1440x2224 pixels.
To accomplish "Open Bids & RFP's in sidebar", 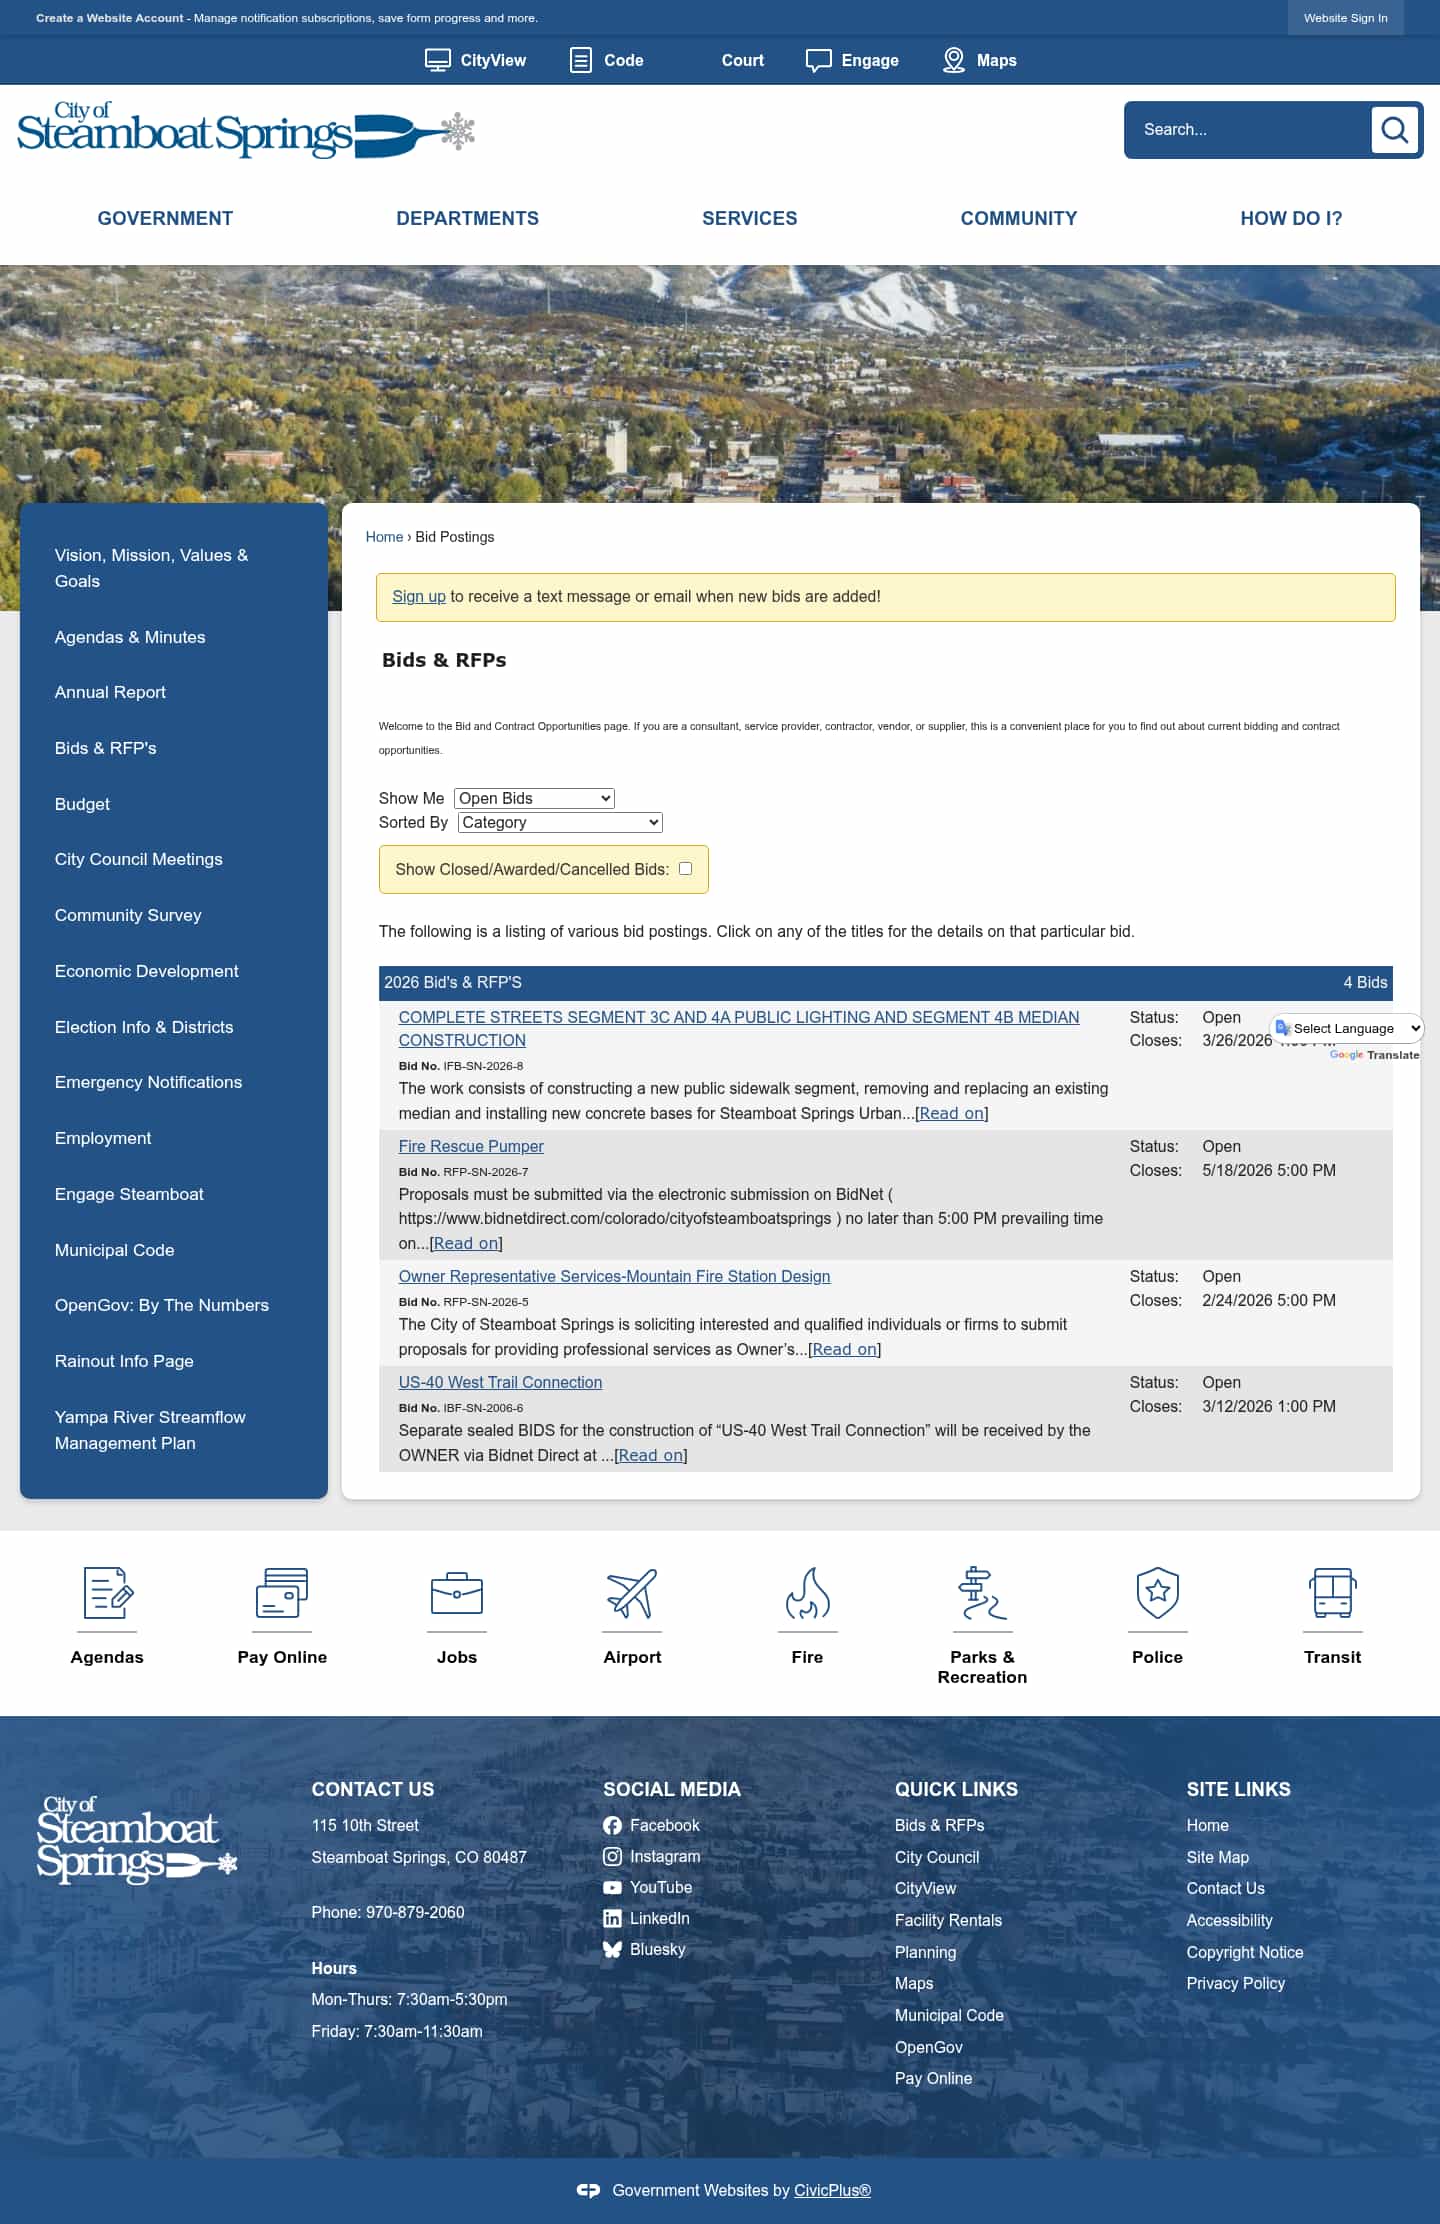I will (x=105, y=748).
